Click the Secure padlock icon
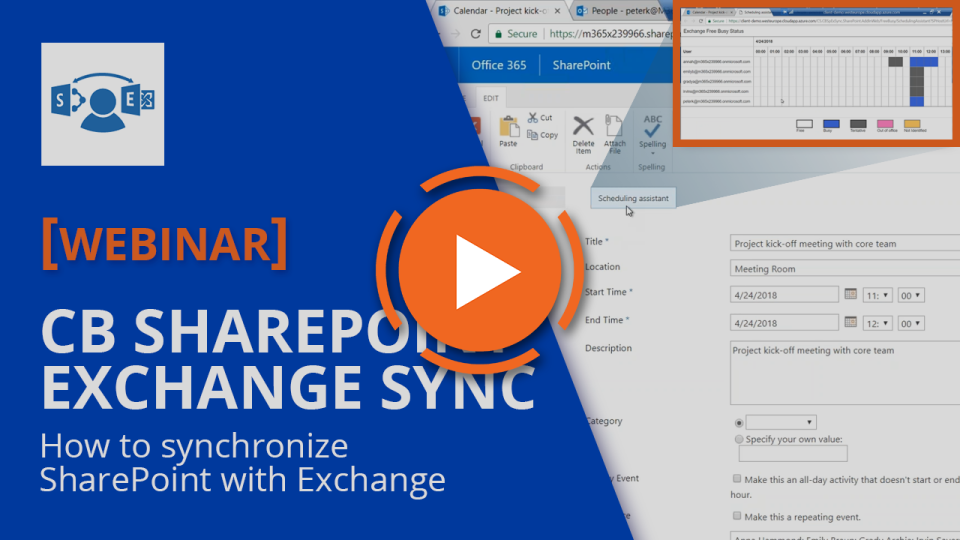960x540 pixels. pos(498,34)
